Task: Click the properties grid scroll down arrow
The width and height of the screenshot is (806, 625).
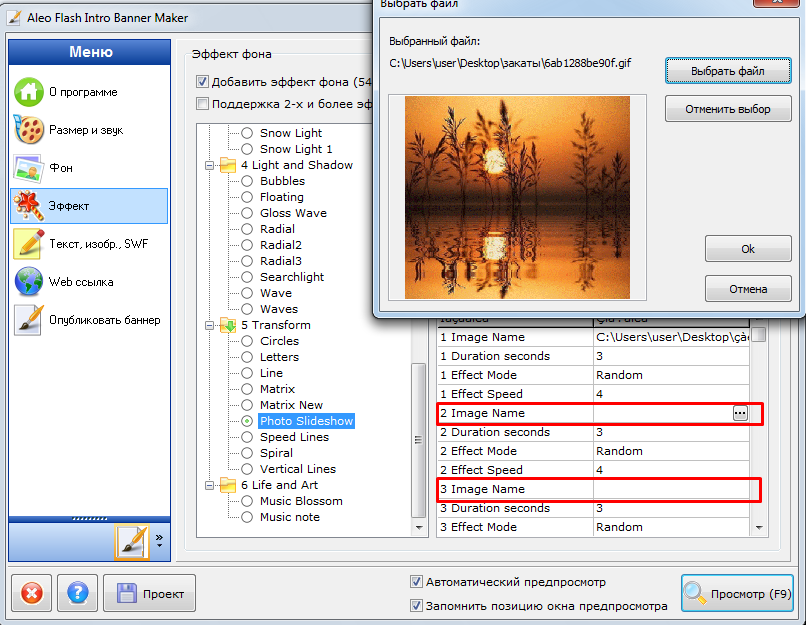Action: [759, 528]
